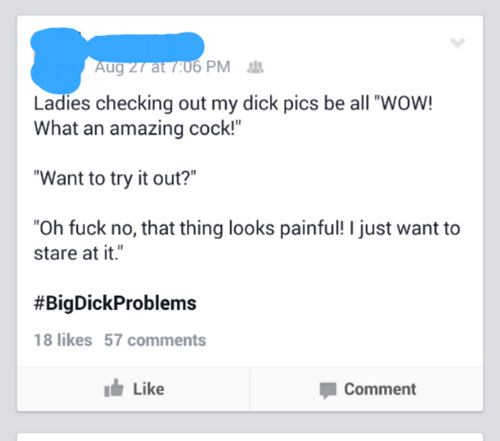
Task: Open the #BigDickProblems hashtag
Action: (x=115, y=303)
